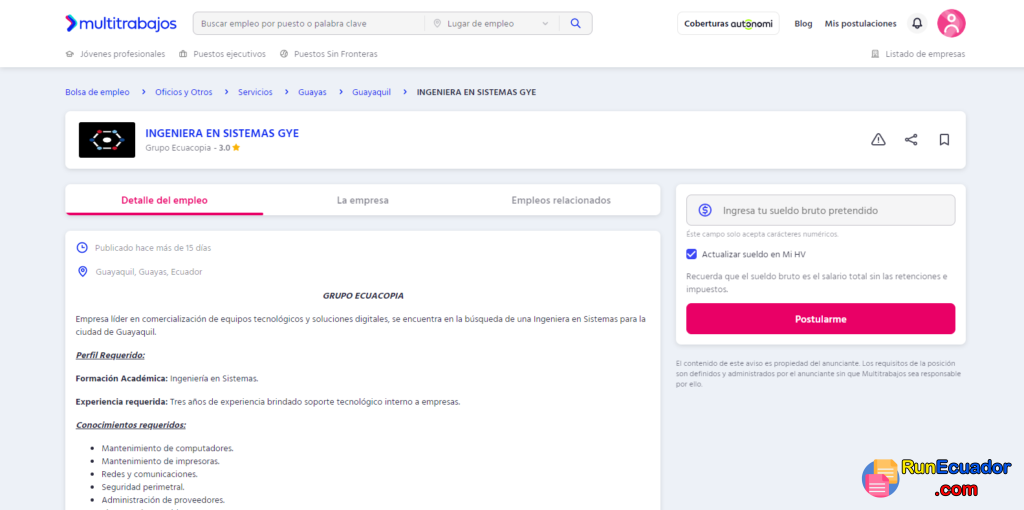
Task: Open Listado de empresas link
Action: tap(925, 54)
